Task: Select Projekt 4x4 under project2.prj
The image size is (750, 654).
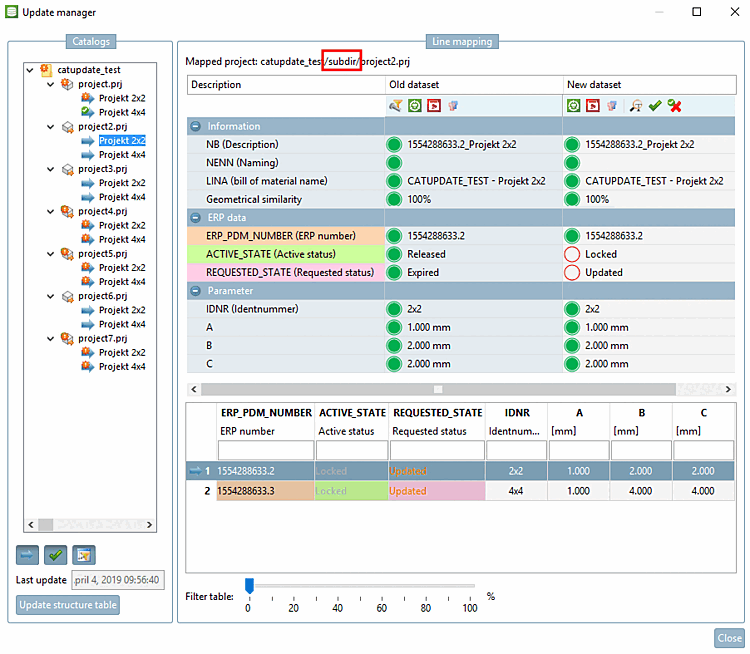Action: pyautogui.click(x=122, y=155)
